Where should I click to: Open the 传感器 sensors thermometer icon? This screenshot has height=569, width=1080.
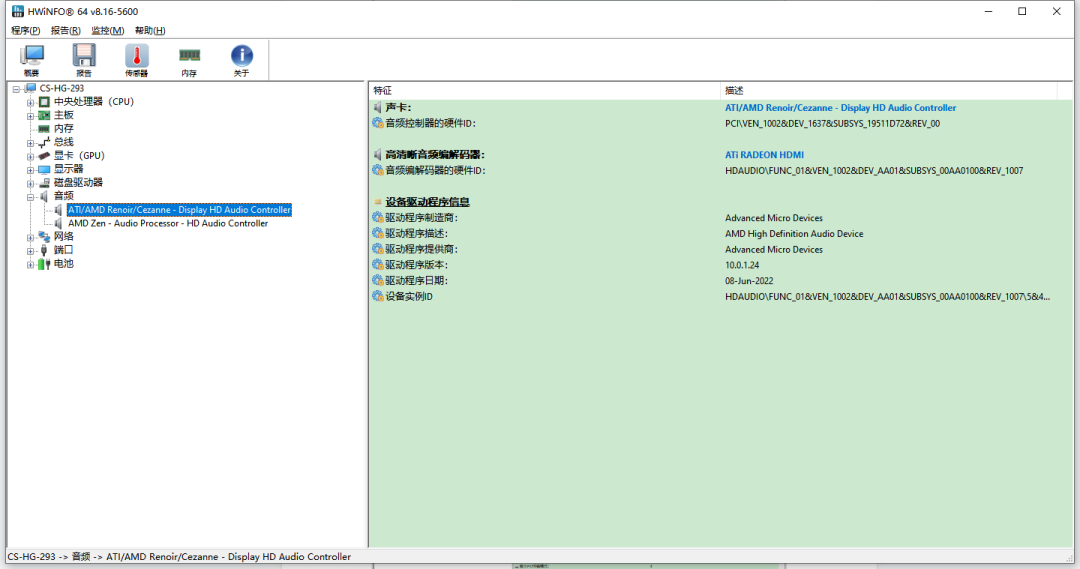pyautogui.click(x=136, y=60)
